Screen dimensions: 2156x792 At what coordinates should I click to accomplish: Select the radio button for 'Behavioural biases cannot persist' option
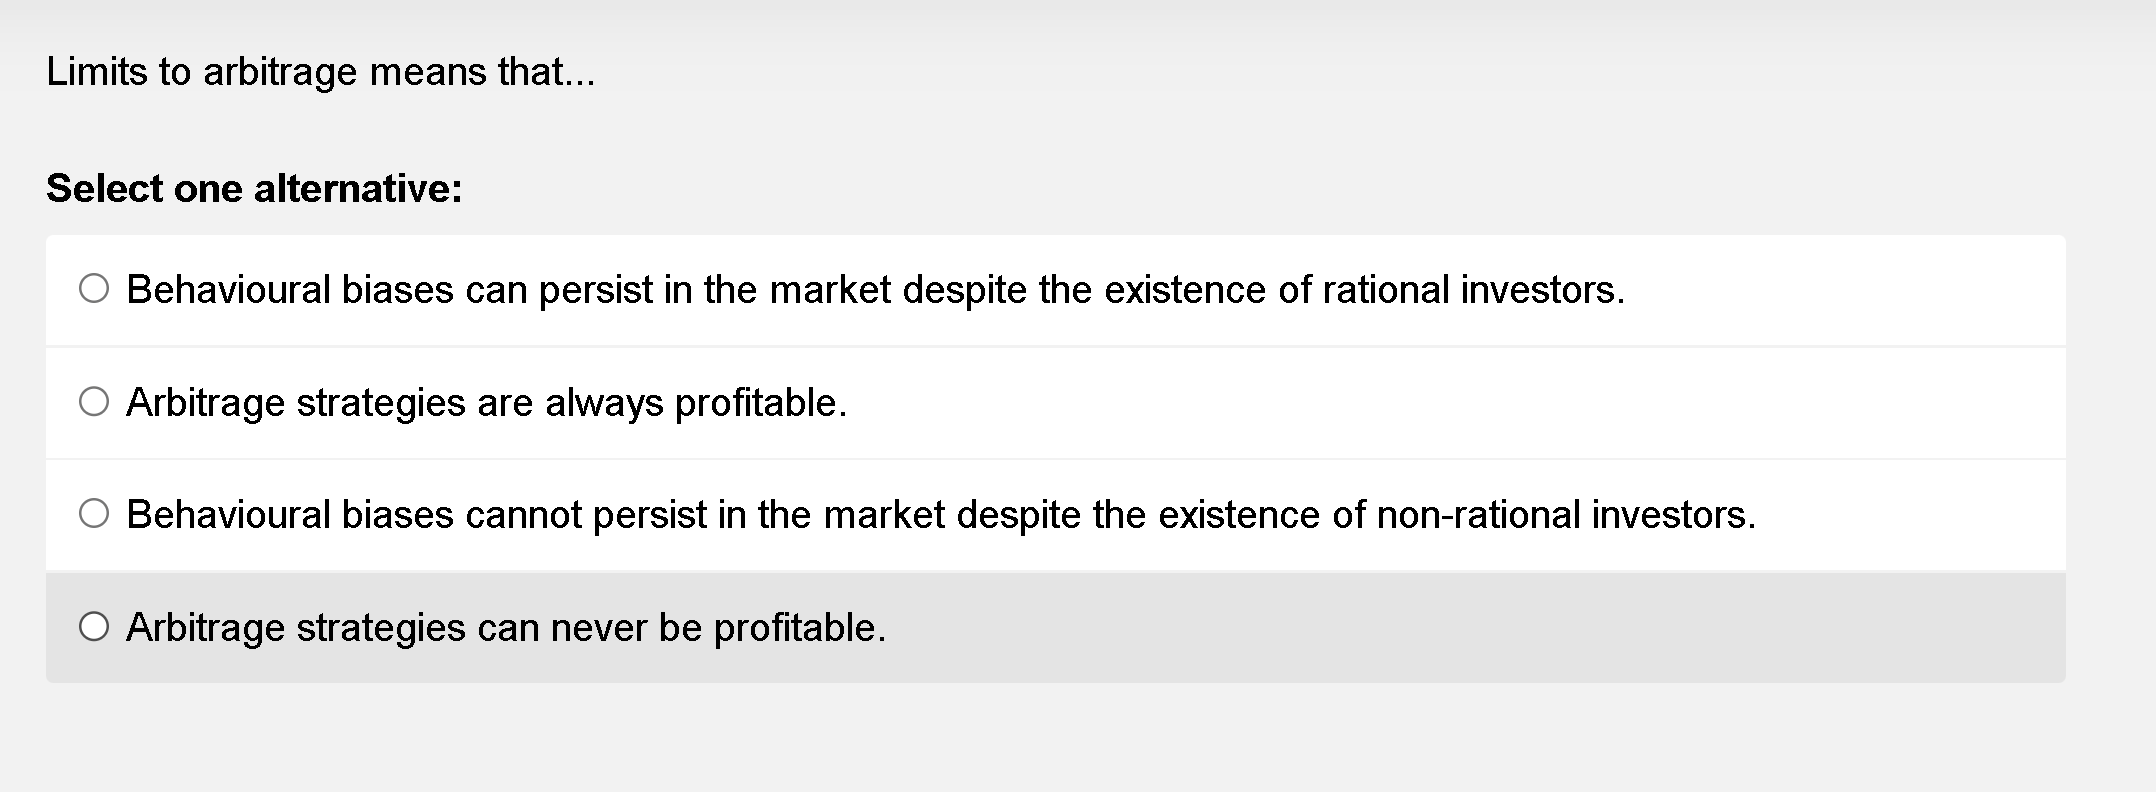(95, 513)
